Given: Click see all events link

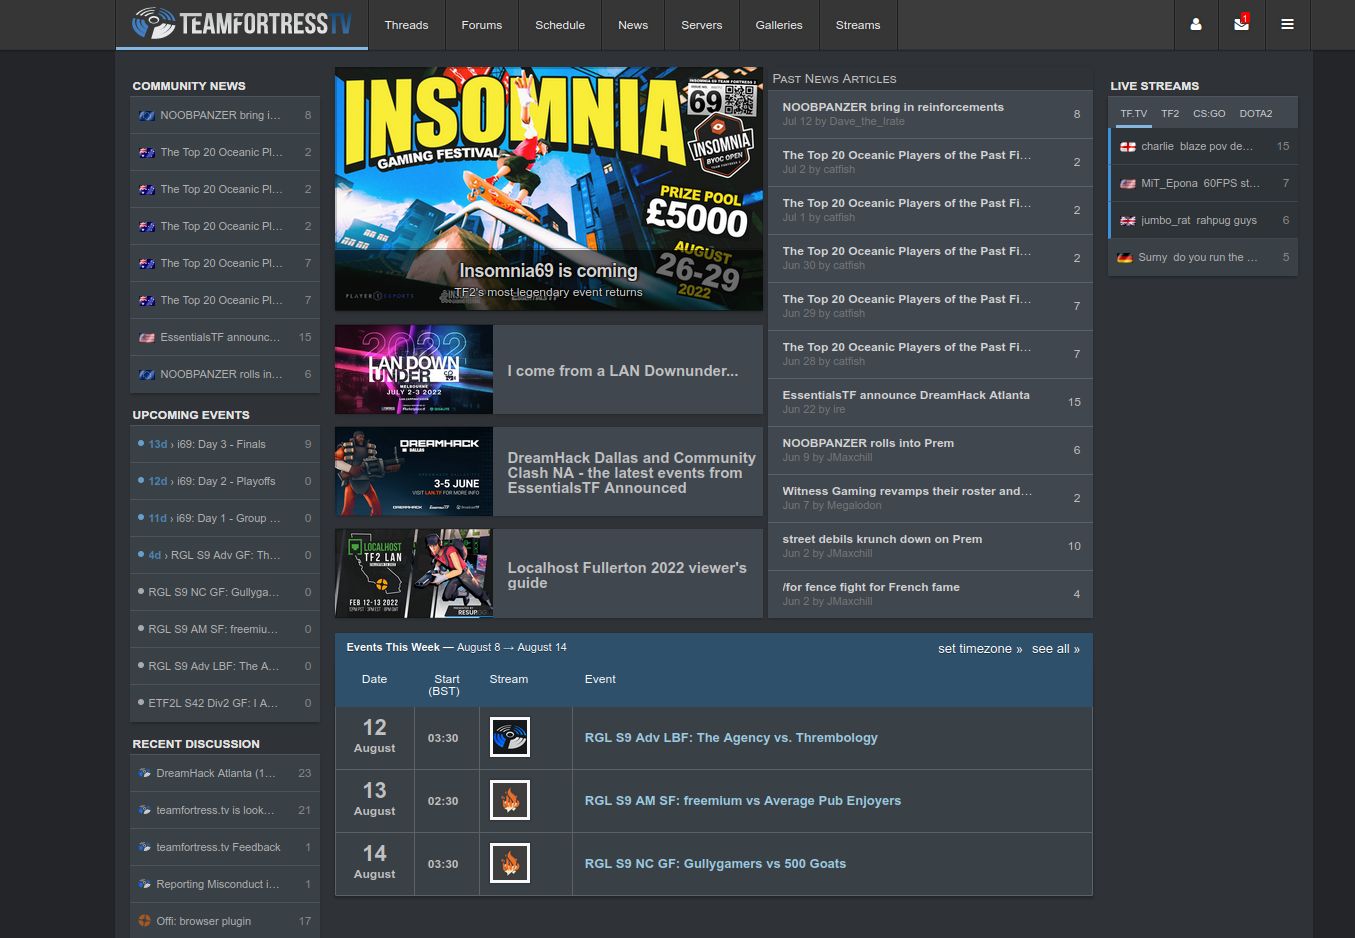Looking at the screenshot, I should [x=1055, y=648].
